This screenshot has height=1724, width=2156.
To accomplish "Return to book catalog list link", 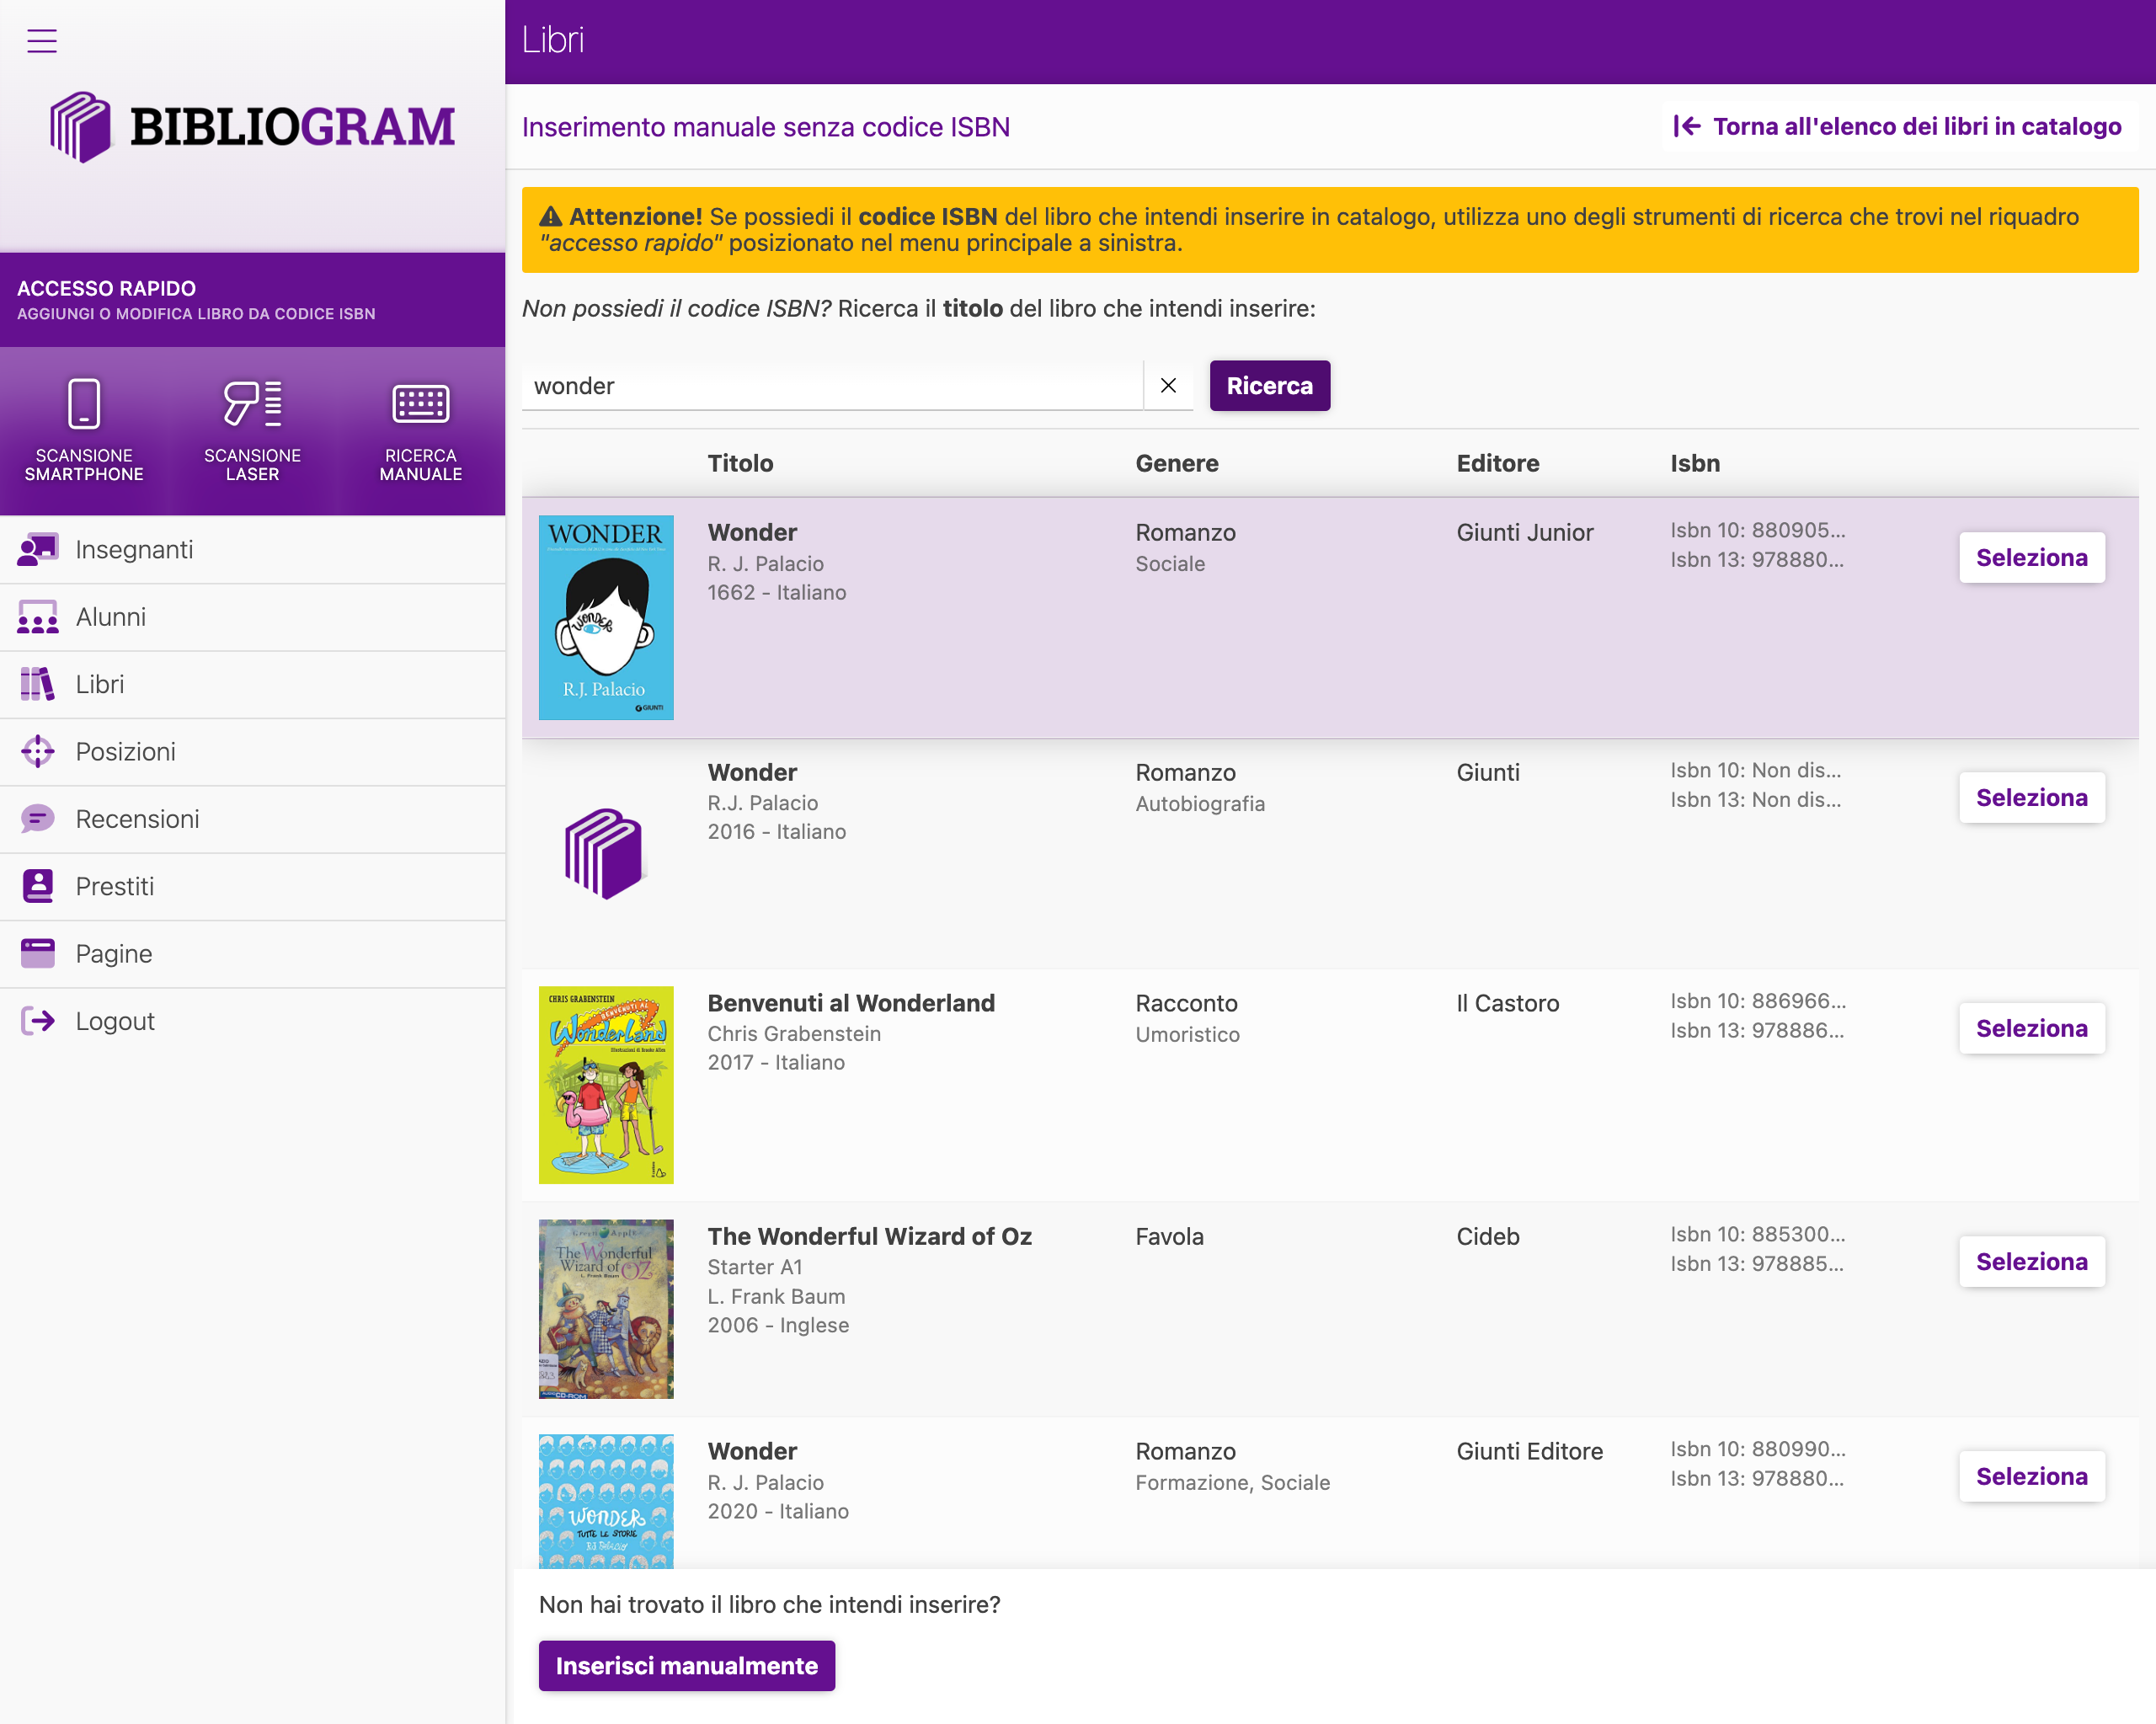I will pyautogui.click(x=1898, y=127).
